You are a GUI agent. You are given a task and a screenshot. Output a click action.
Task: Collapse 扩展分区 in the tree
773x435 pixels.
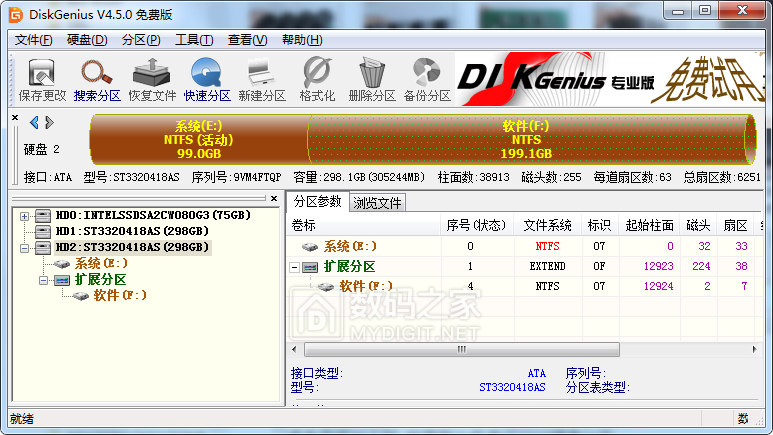coord(43,280)
